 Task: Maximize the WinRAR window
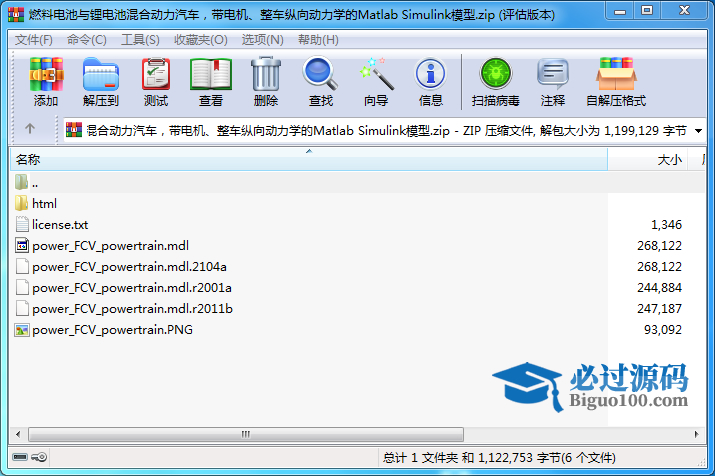pos(647,11)
